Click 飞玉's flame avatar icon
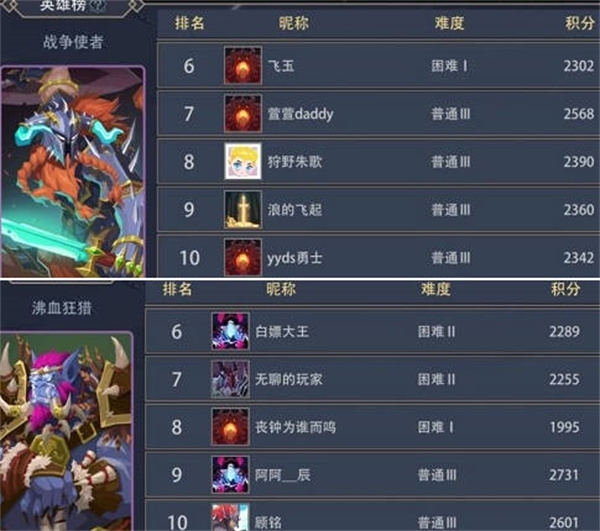This screenshot has width=600, height=531. (x=243, y=65)
